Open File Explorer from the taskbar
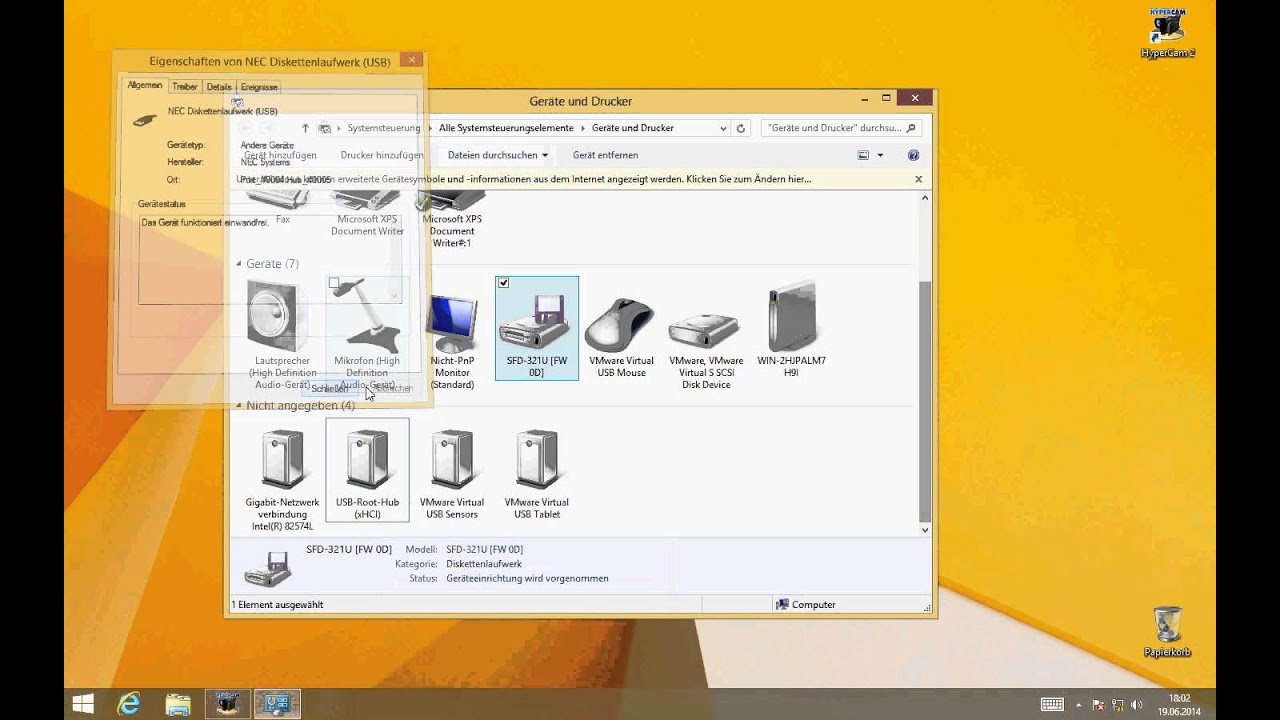 tap(178, 704)
